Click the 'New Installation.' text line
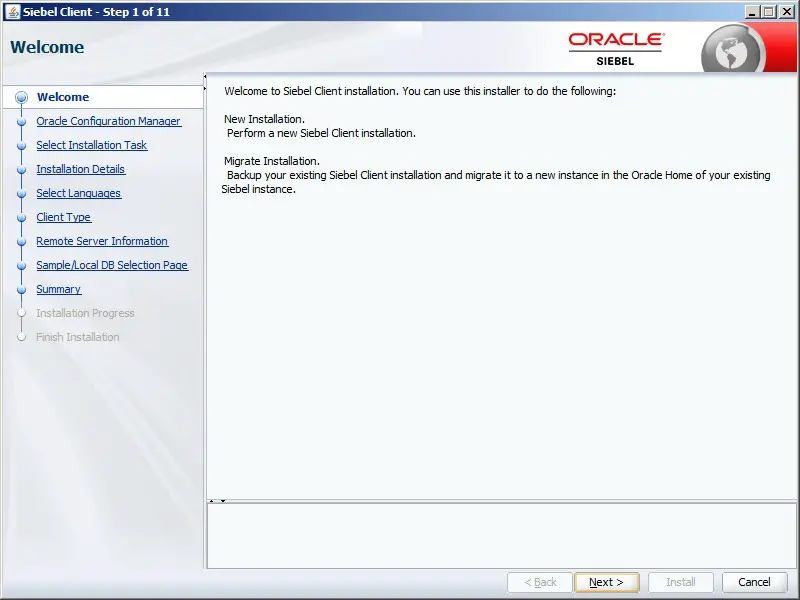The height and width of the screenshot is (600, 800). coord(264,119)
